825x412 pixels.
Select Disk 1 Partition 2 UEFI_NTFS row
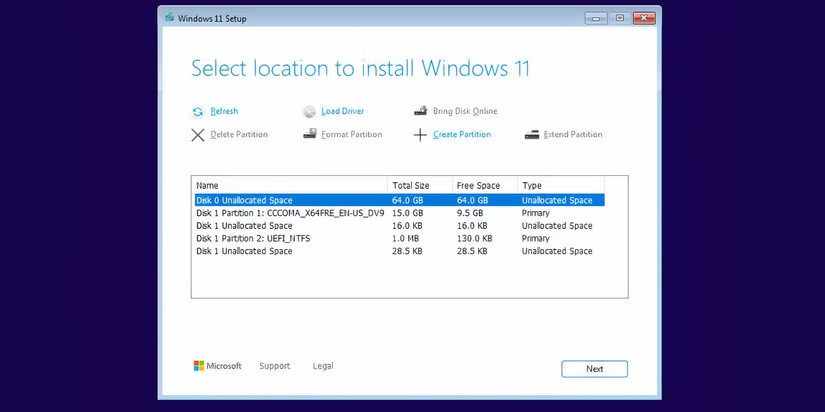(290, 239)
